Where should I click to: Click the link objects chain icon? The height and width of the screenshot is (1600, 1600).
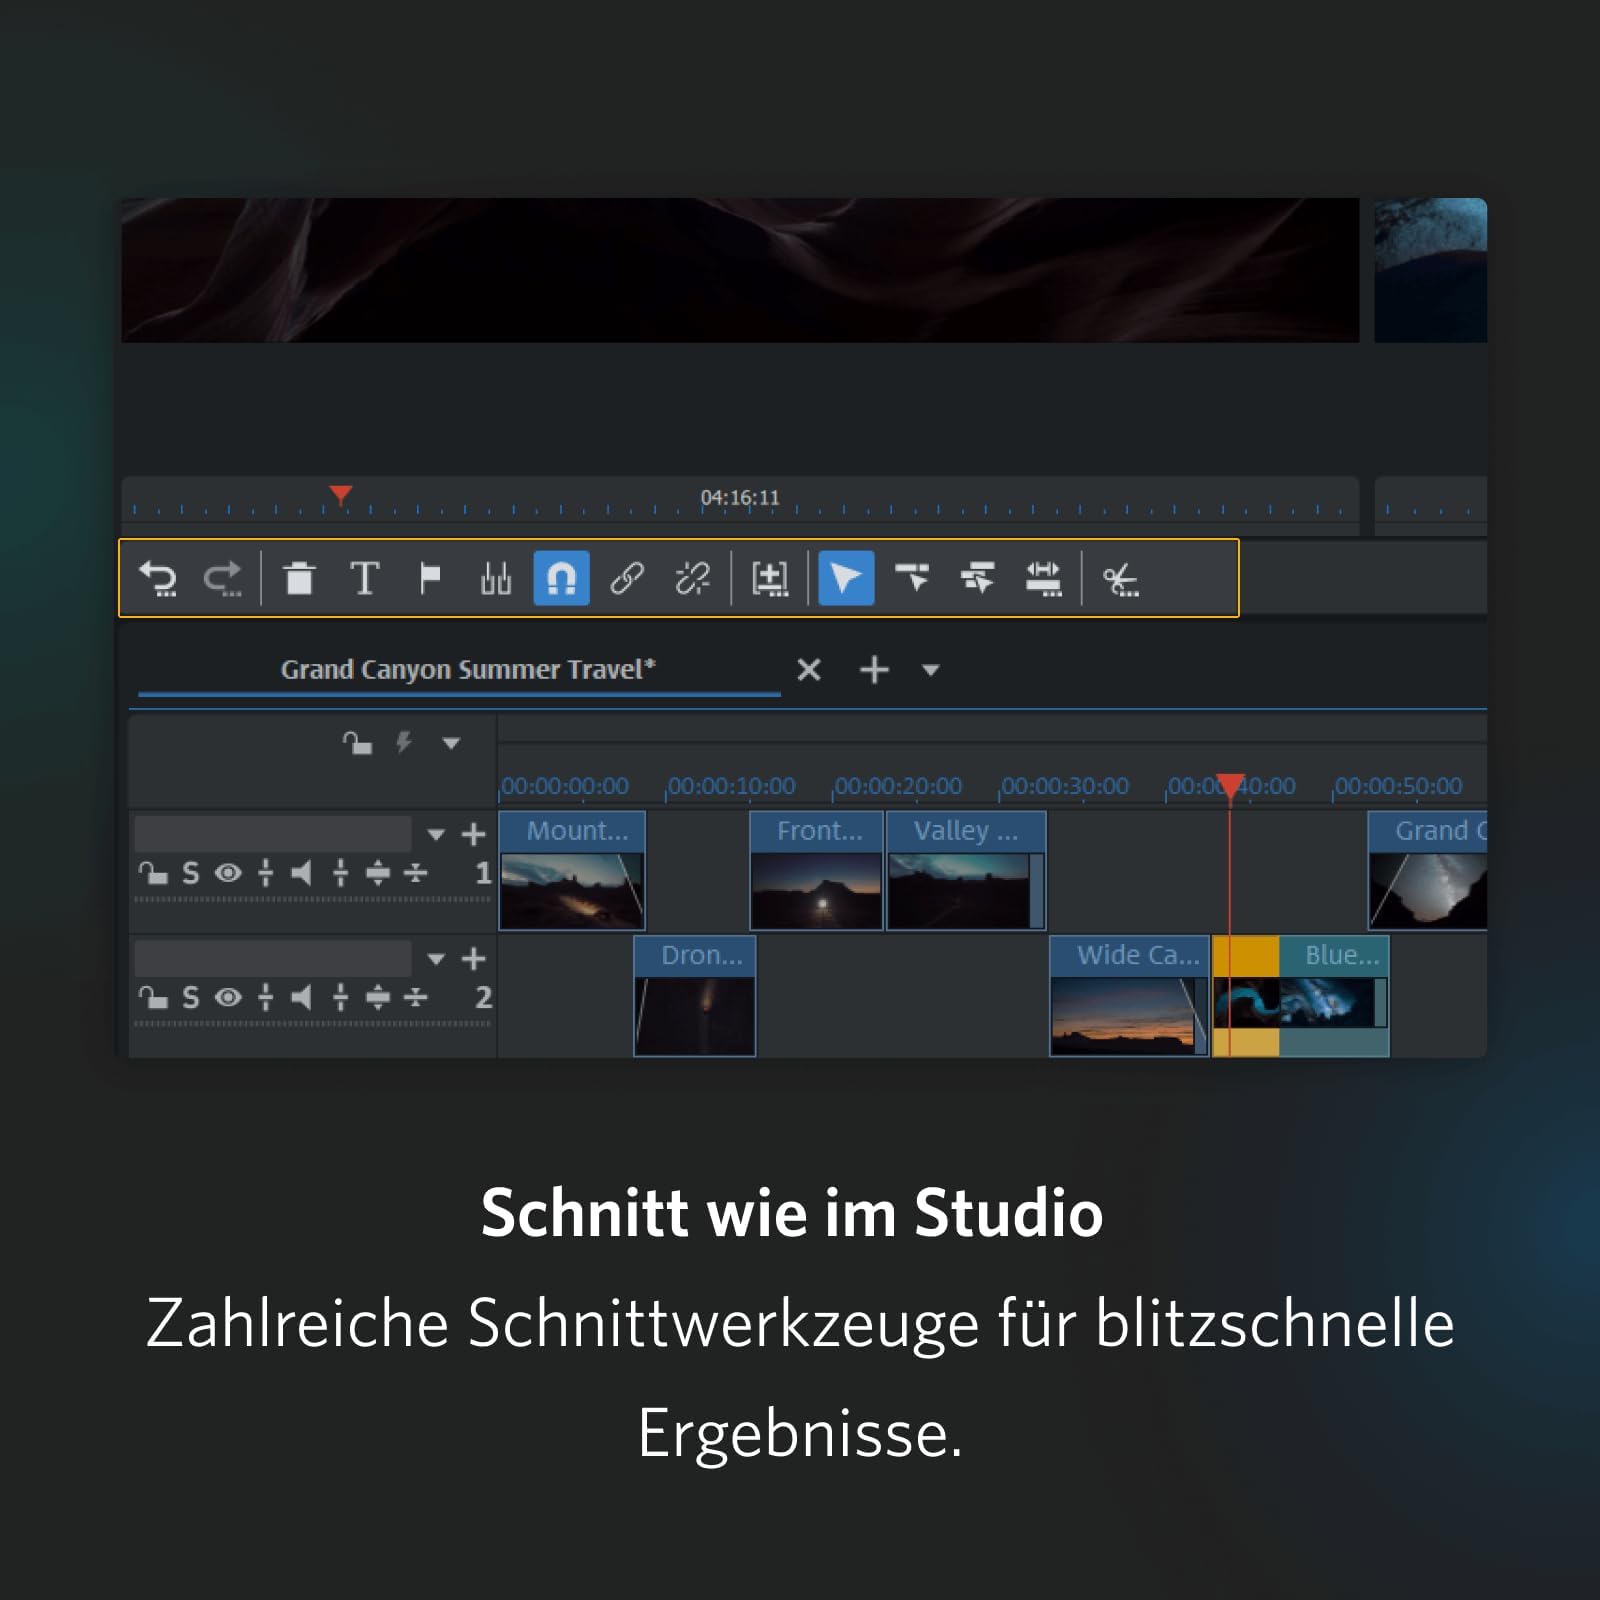click(627, 578)
